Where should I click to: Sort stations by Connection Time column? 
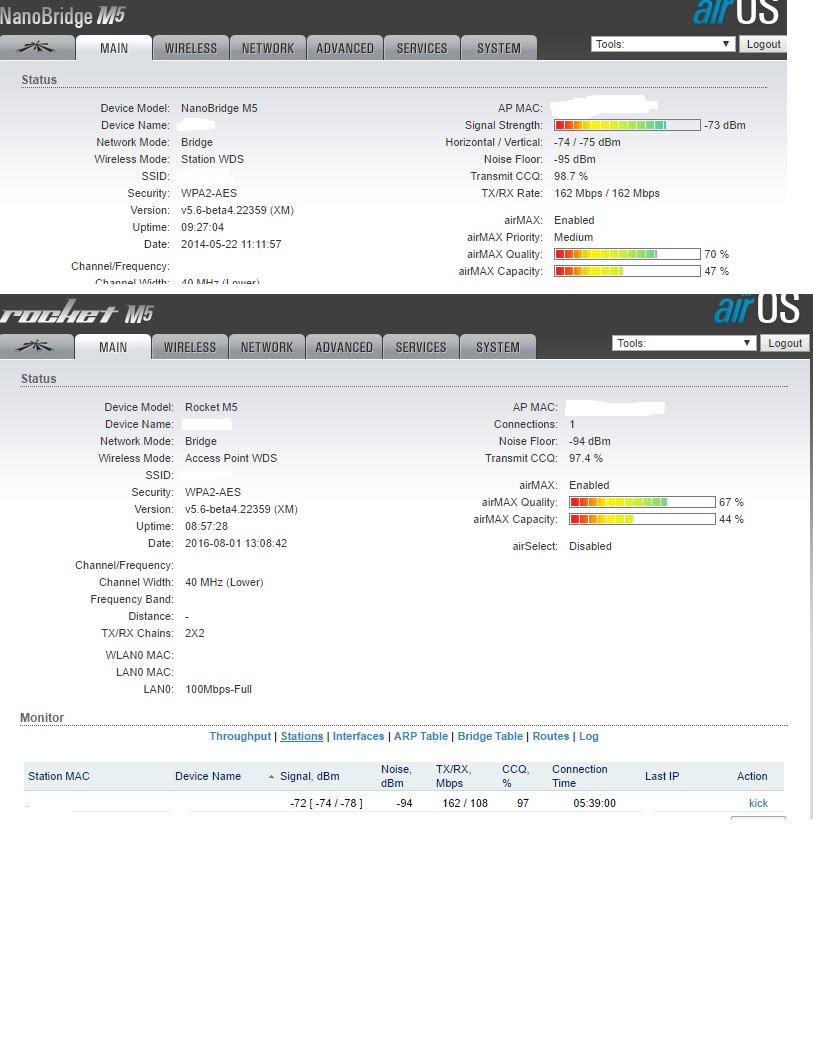(x=579, y=776)
